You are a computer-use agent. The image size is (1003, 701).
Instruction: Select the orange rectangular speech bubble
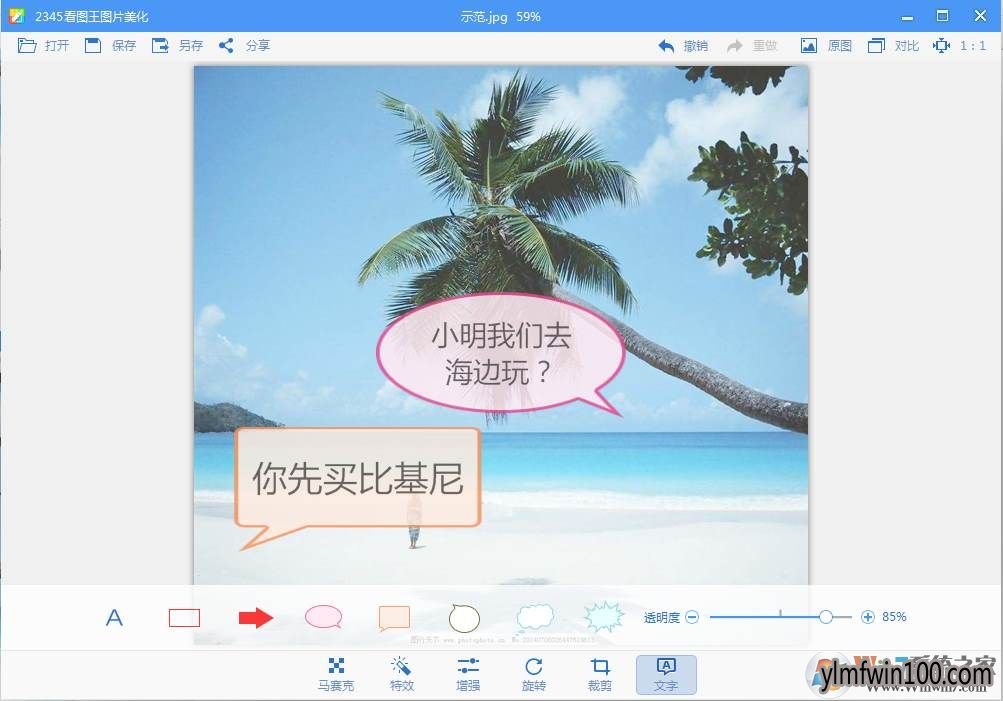(x=394, y=618)
